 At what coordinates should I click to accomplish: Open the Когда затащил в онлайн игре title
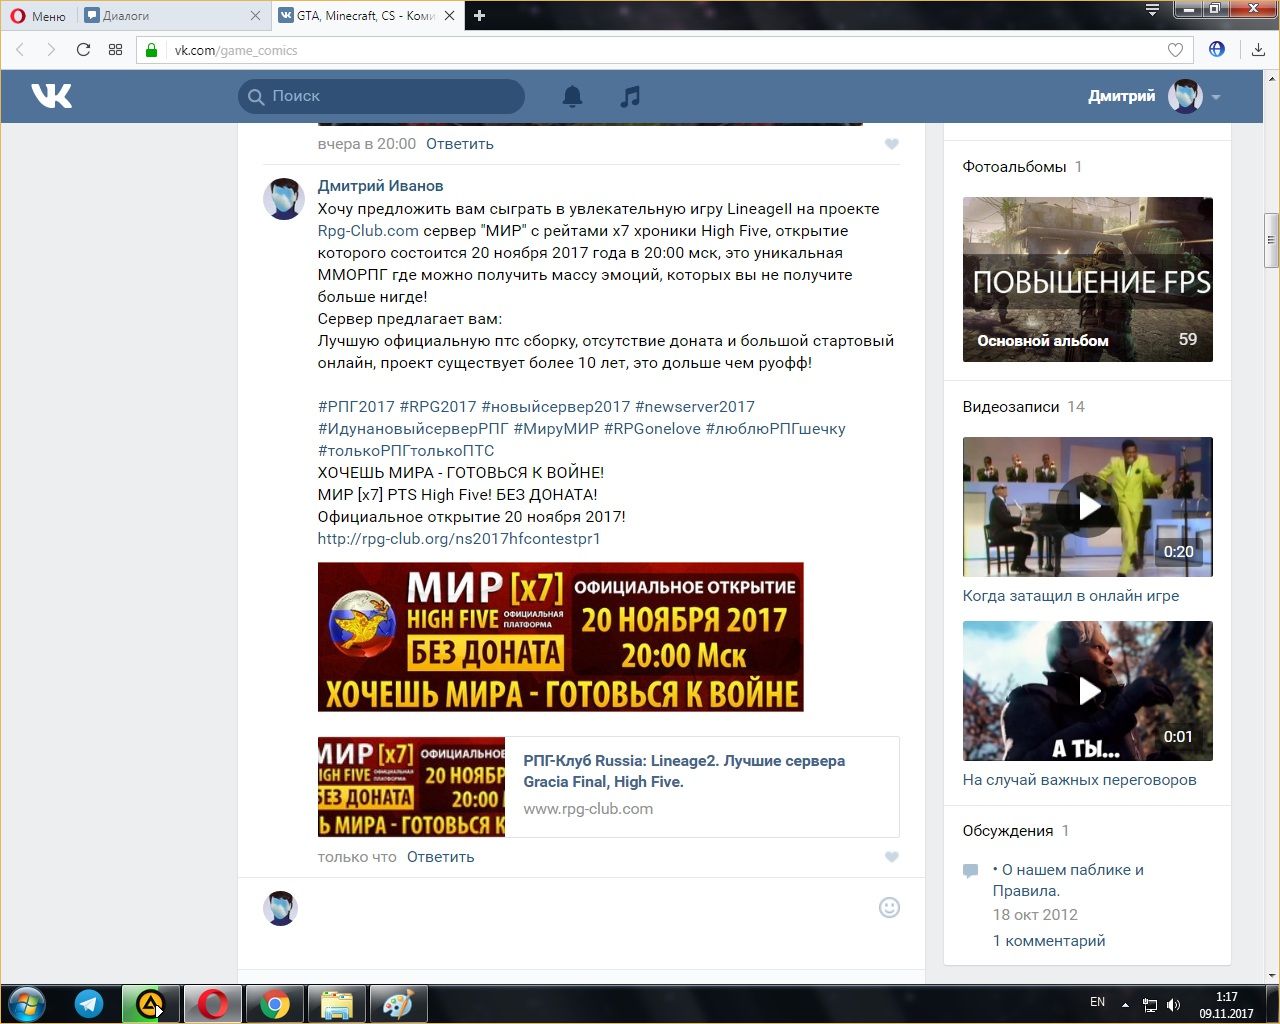coord(1071,596)
